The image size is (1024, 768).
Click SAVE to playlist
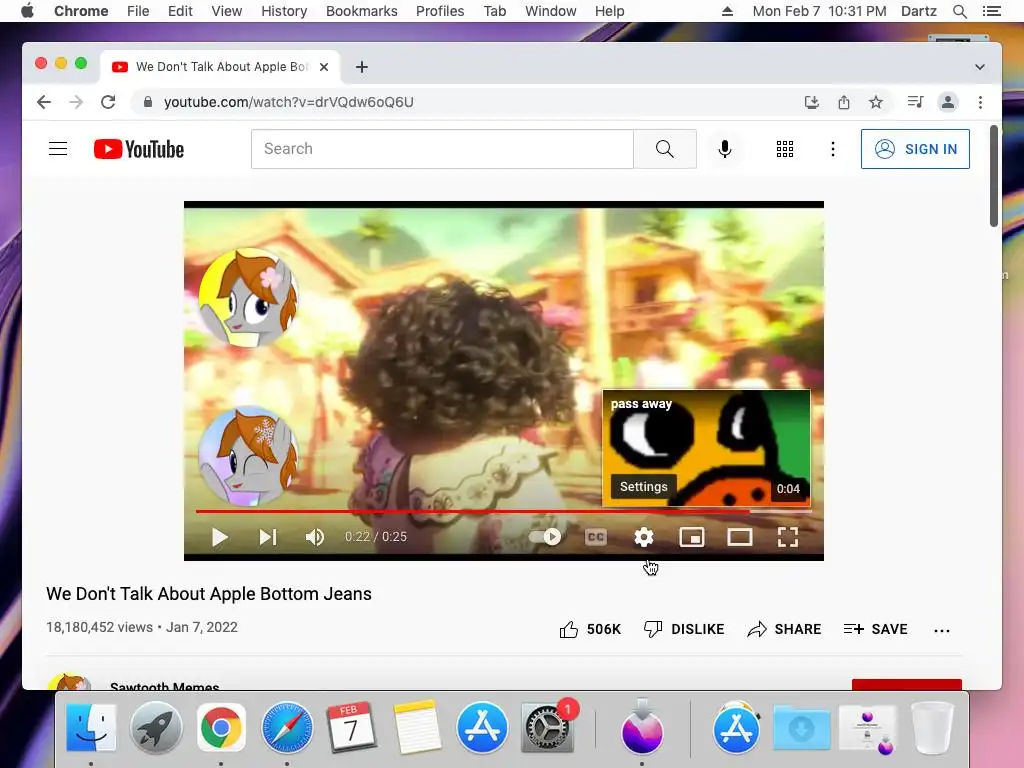pyautogui.click(x=875, y=629)
